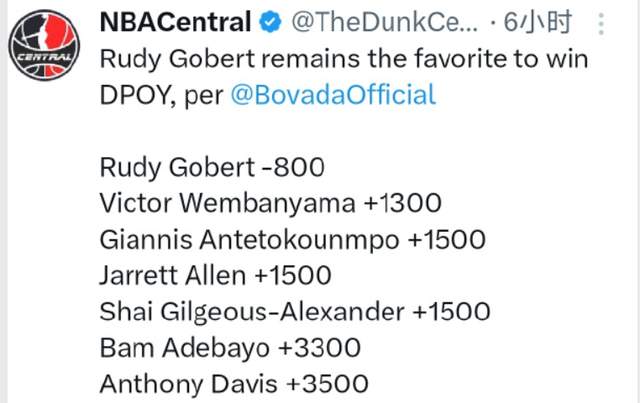Select the Giannis Antetokounmpo +1500 line
The image size is (640, 403).
pyautogui.click(x=292, y=240)
